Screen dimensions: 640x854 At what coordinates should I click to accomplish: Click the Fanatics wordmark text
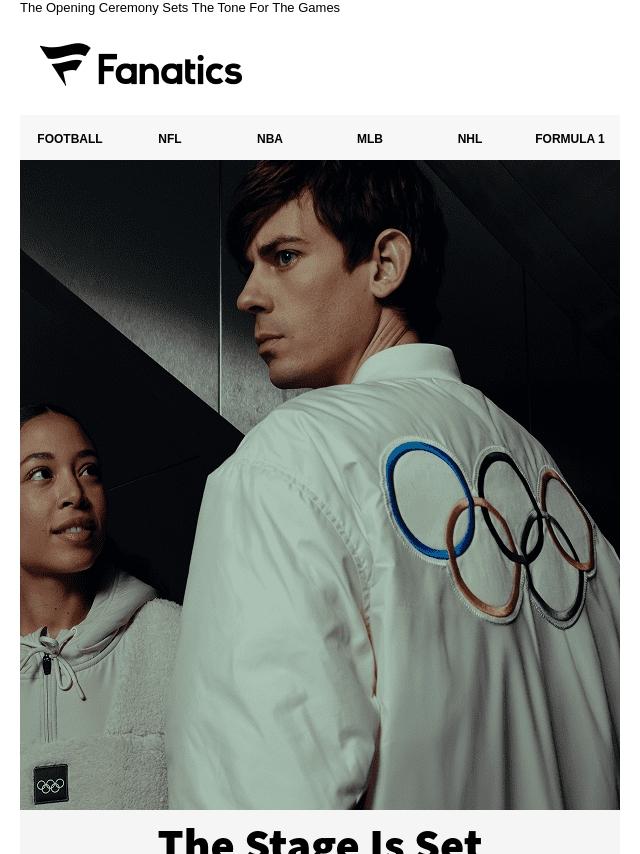pyautogui.click(x=170, y=70)
